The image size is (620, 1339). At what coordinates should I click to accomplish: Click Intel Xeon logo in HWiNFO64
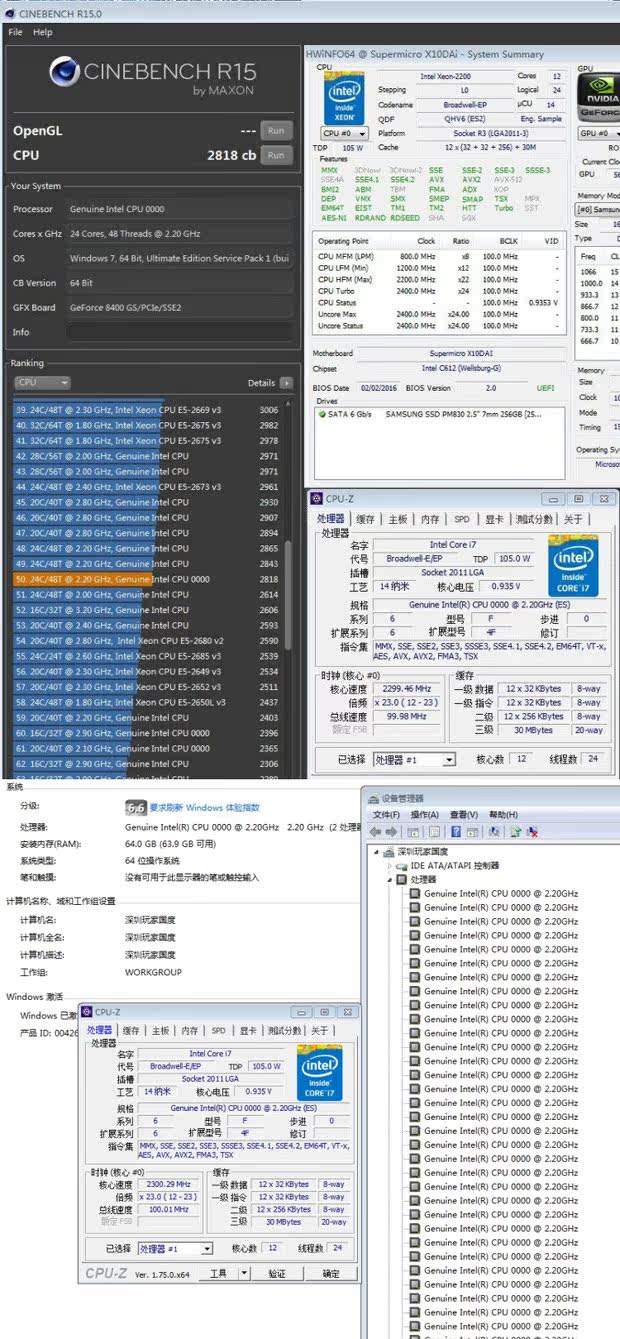342,99
